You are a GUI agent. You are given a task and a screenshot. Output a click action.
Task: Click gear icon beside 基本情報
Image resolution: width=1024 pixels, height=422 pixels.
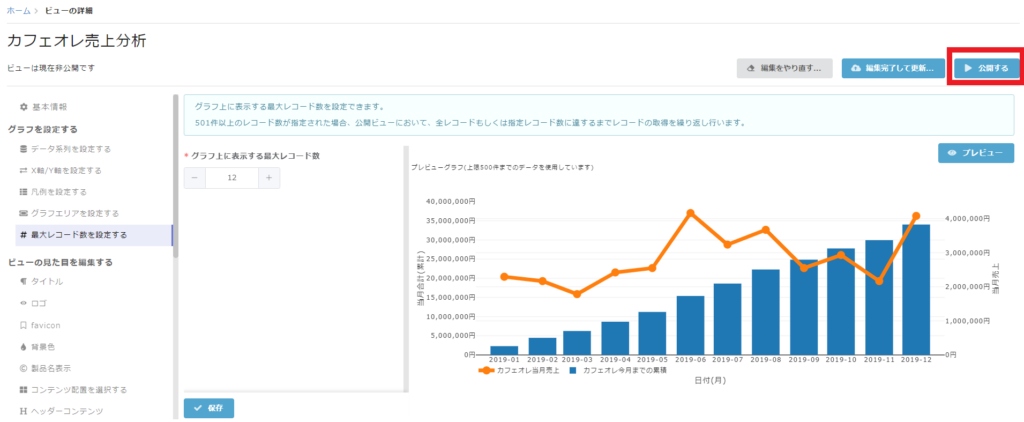pos(24,106)
